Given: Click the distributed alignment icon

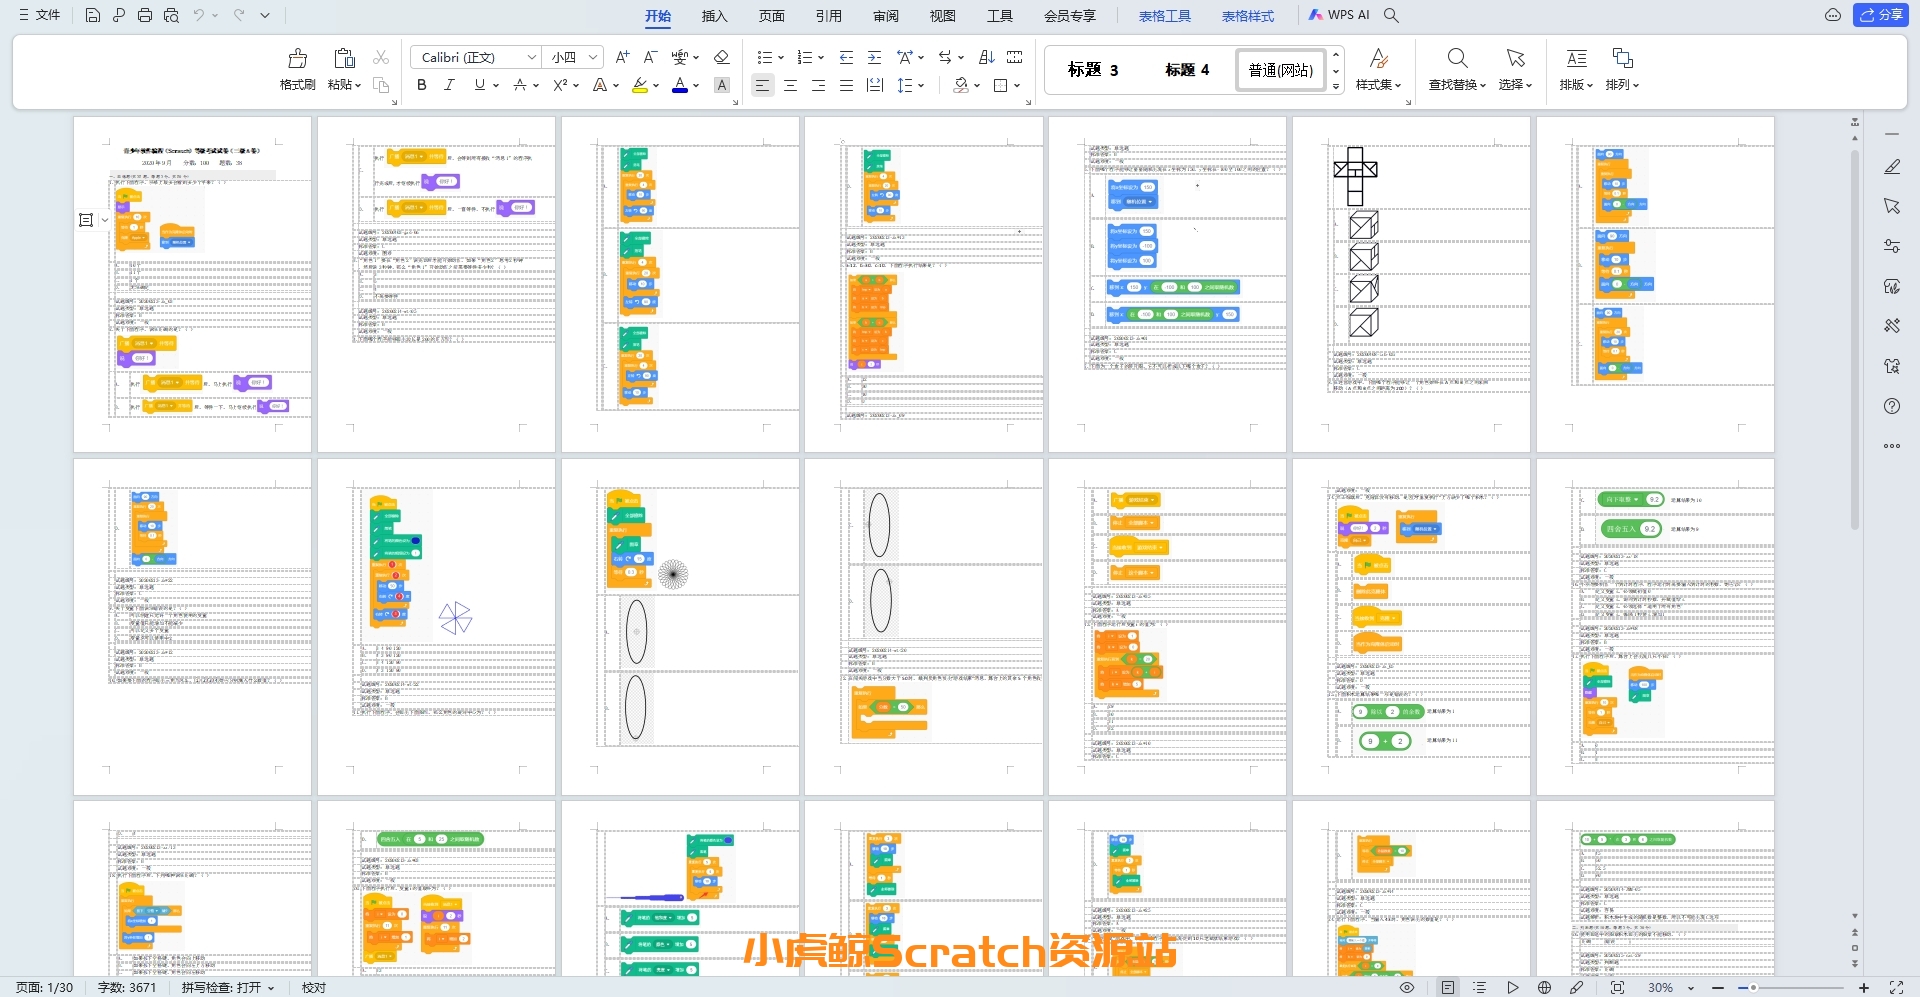Looking at the screenshot, I should (x=875, y=85).
